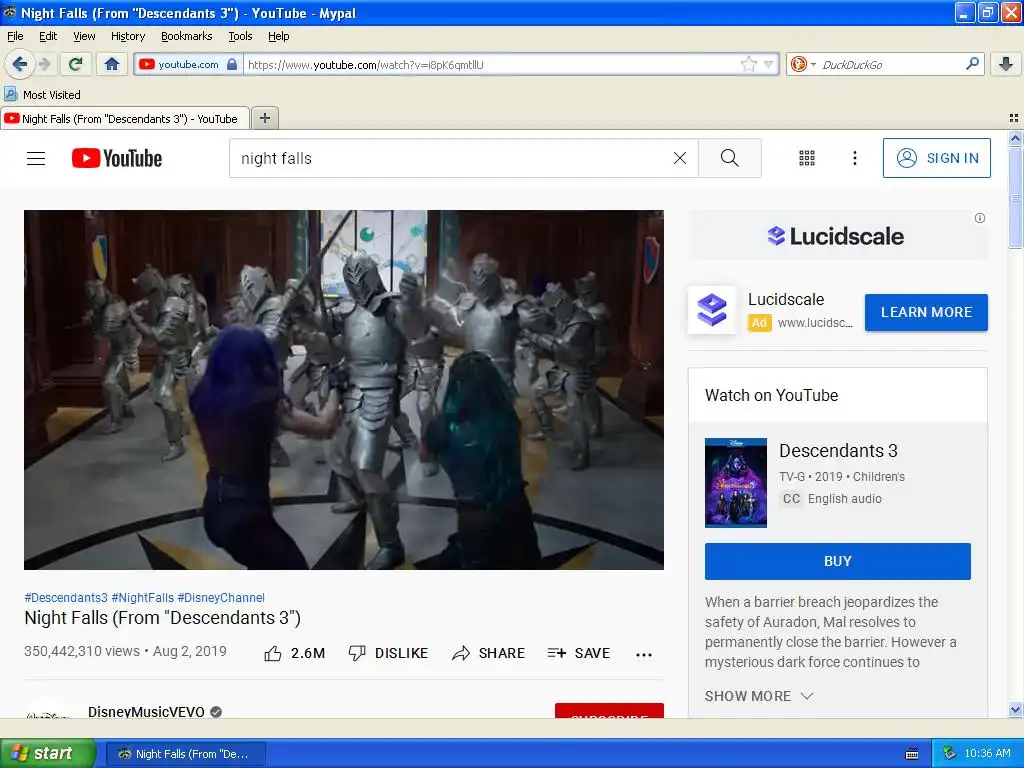The height and width of the screenshot is (768, 1024).
Task: Go to YouTube home via the logo
Action: pos(117,158)
